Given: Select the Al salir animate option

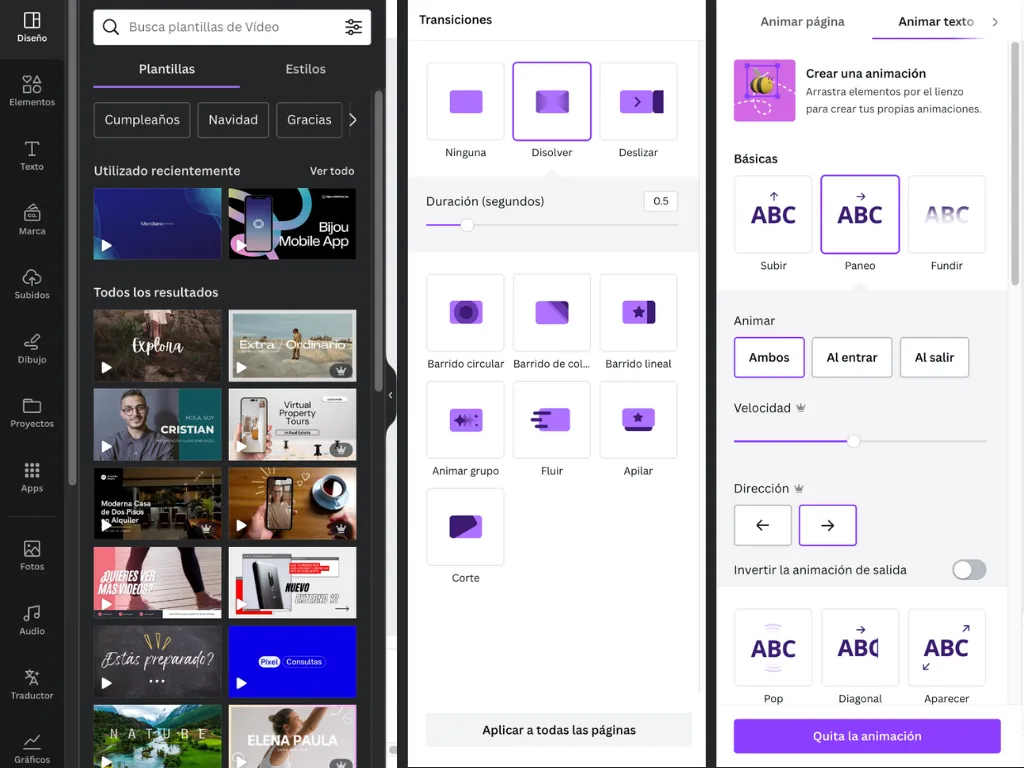Looking at the screenshot, I should pos(934,357).
